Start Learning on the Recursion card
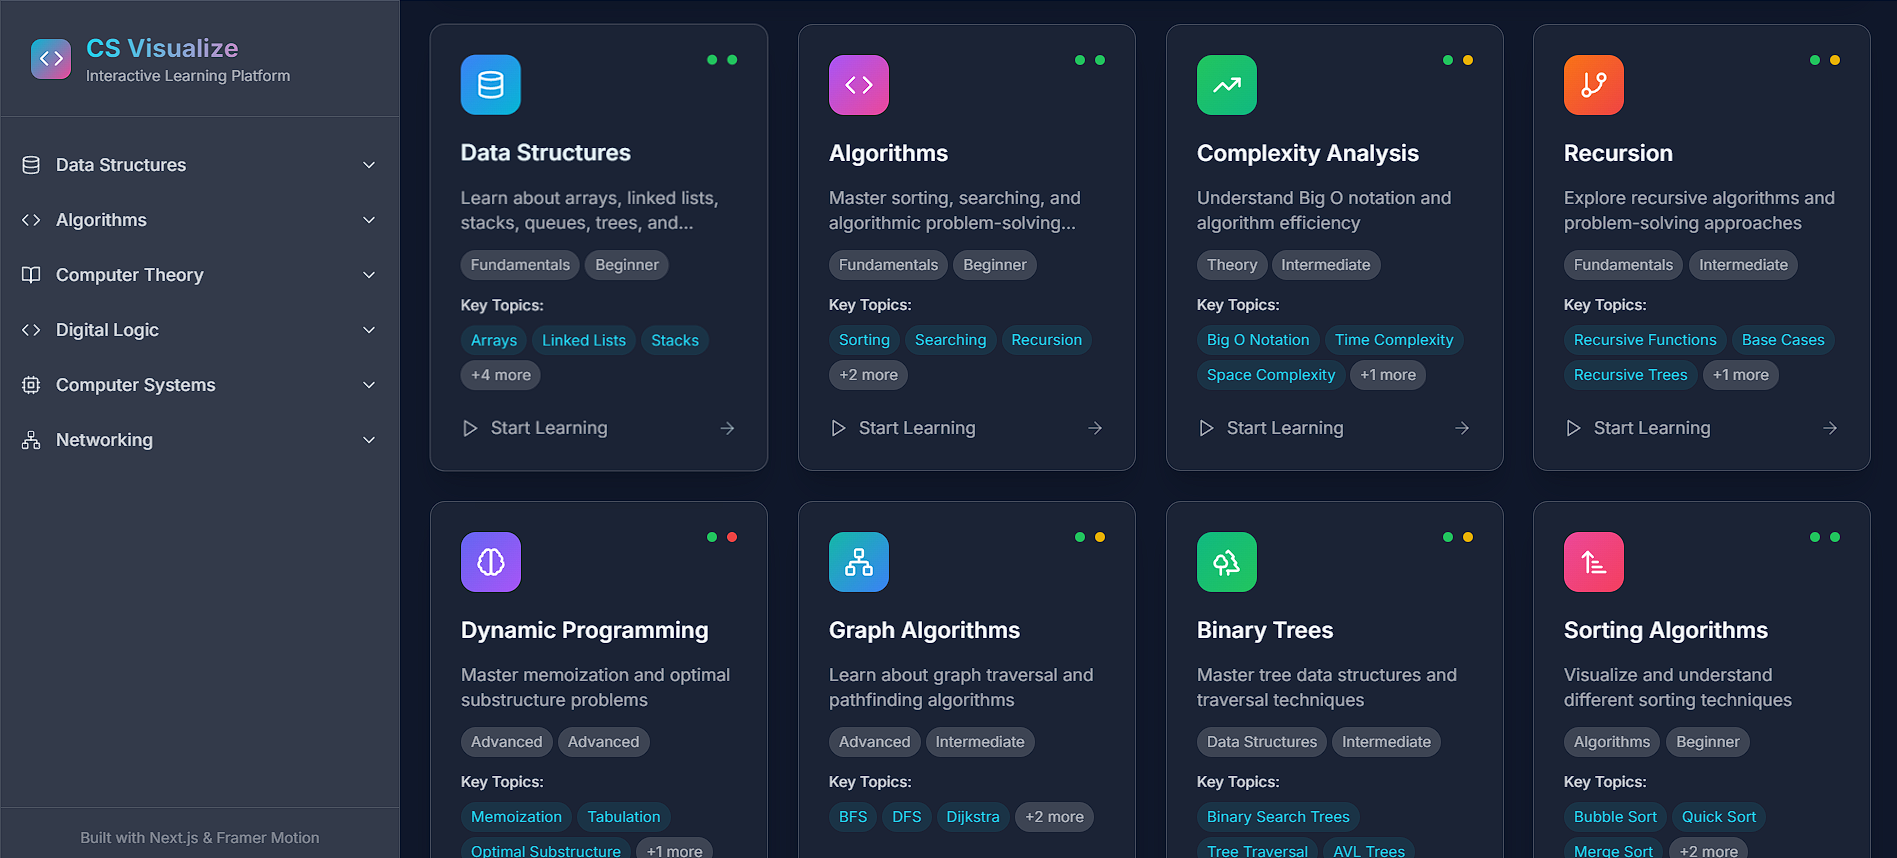Image resolution: width=1897 pixels, height=858 pixels. click(x=1651, y=428)
